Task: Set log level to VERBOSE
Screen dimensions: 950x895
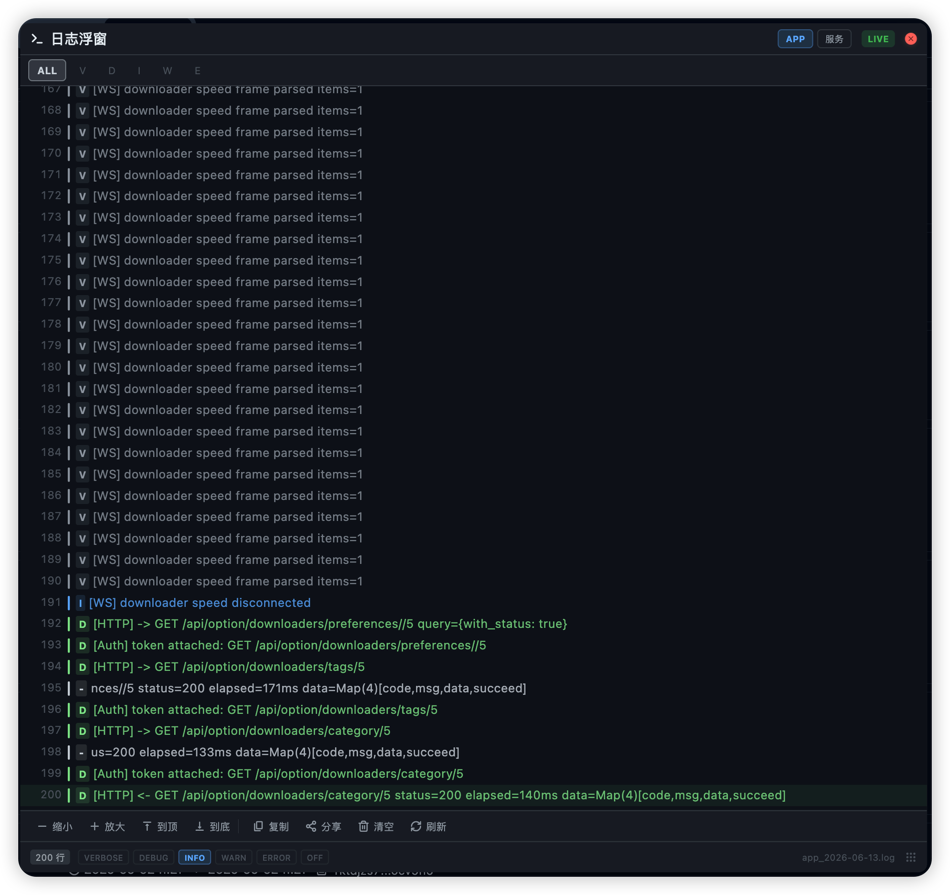Action: 103,857
